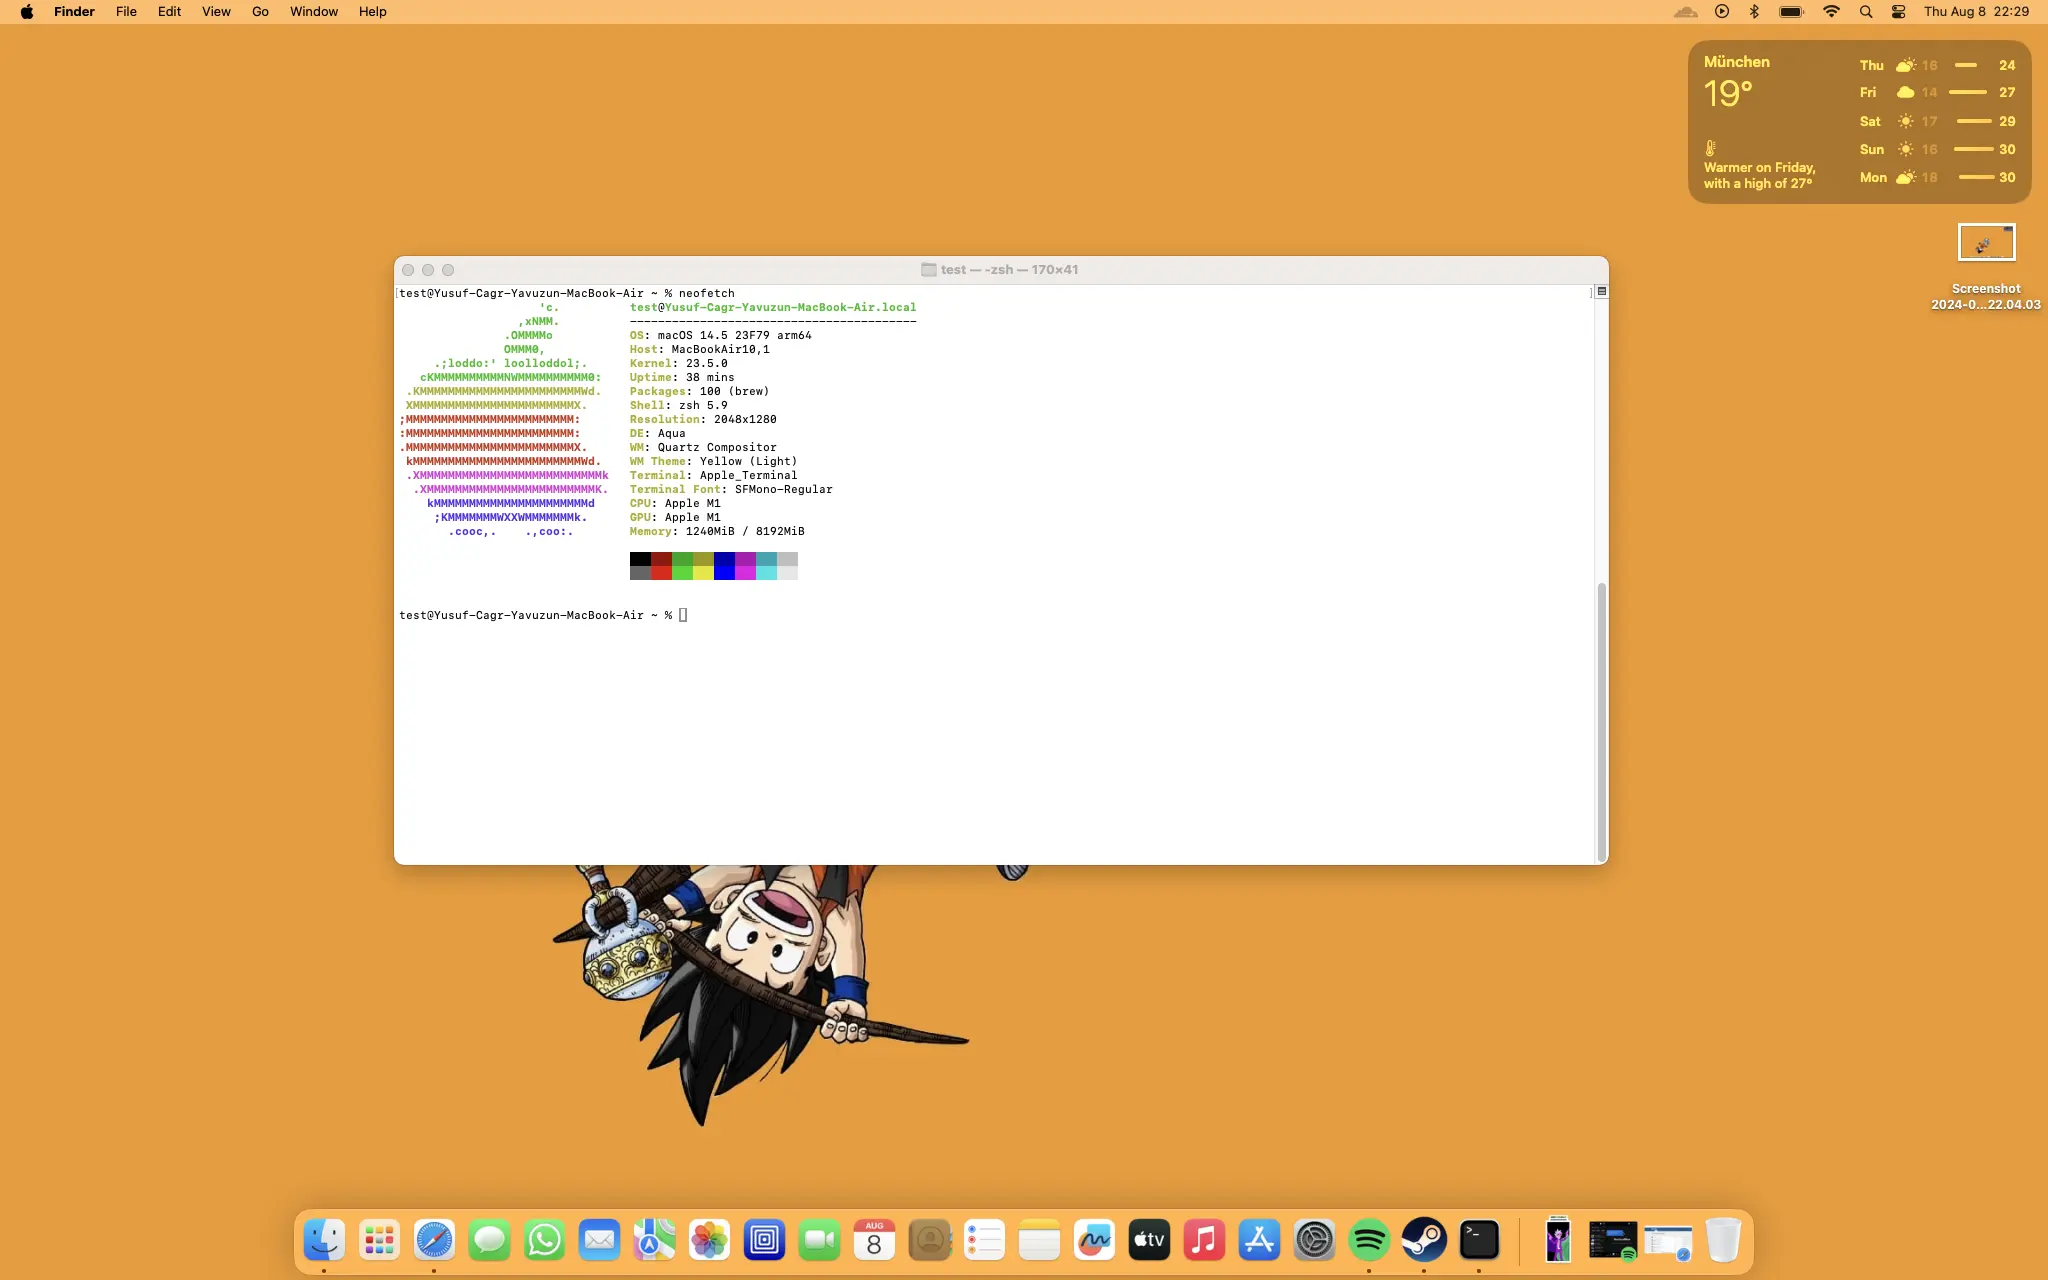This screenshot has height=1280, width=2048.
Task: Launch Reminders from the dock
Action: pos(984,1240)
